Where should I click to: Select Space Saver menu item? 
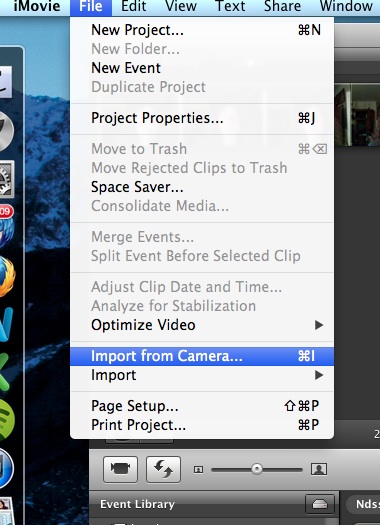[202, 187]
